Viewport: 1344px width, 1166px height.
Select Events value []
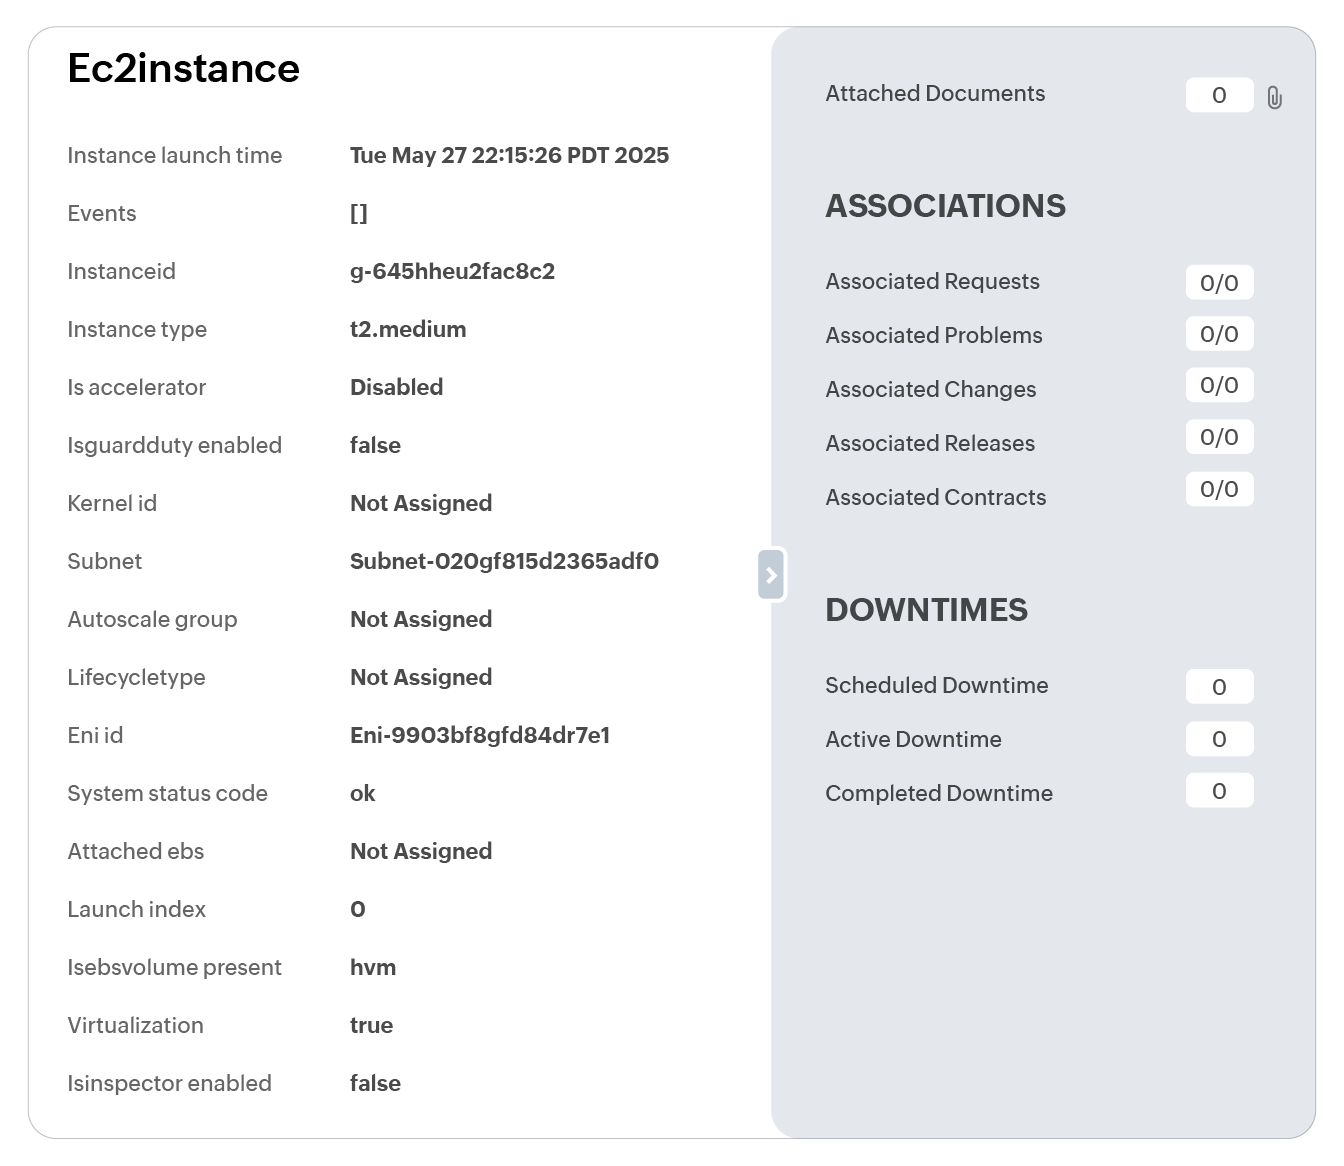(x=359, y=213)
